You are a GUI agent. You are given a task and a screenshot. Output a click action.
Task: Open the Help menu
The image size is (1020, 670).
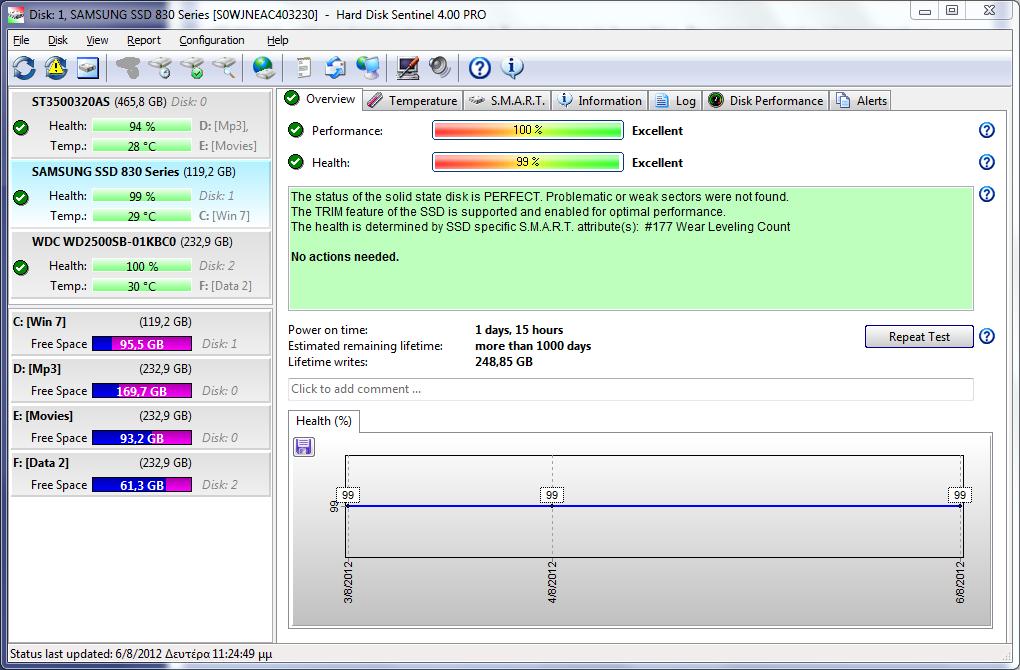[x=277, y=40]
